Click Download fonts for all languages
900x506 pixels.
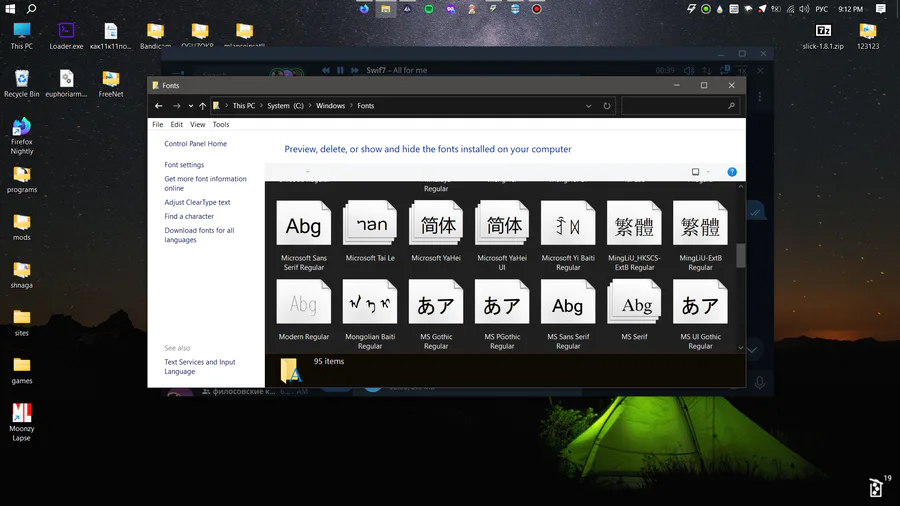click(199, 235)
